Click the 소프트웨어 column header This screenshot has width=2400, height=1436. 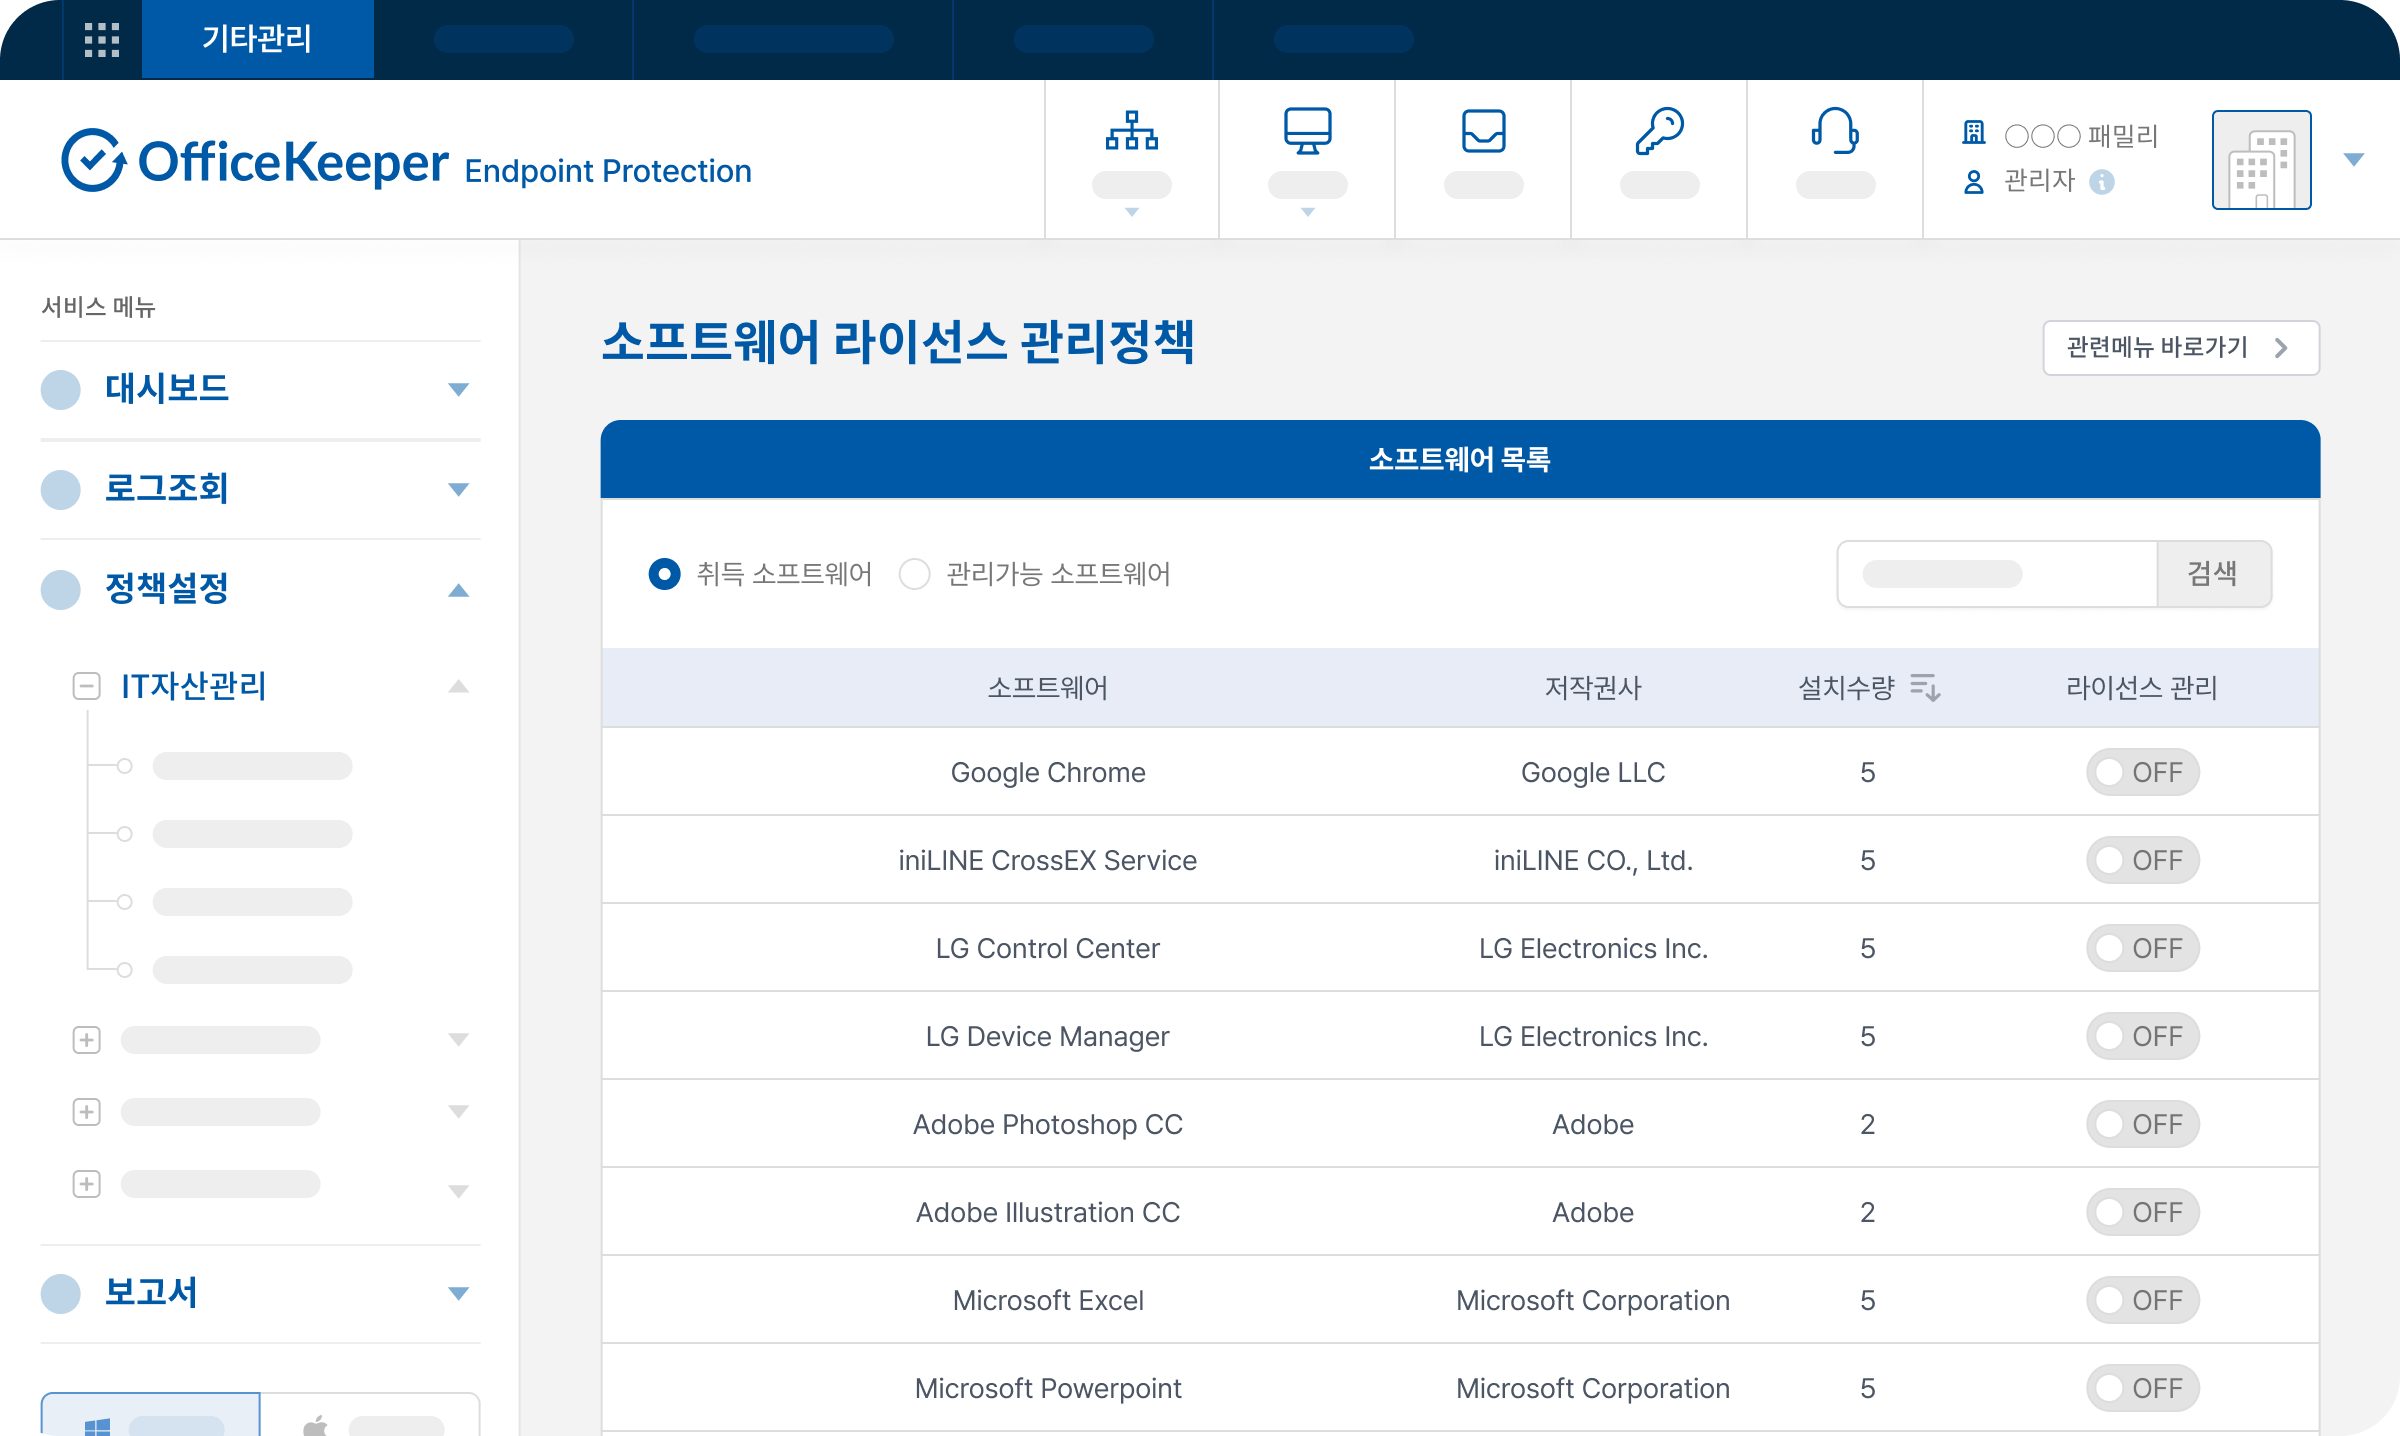point(1048,688)
